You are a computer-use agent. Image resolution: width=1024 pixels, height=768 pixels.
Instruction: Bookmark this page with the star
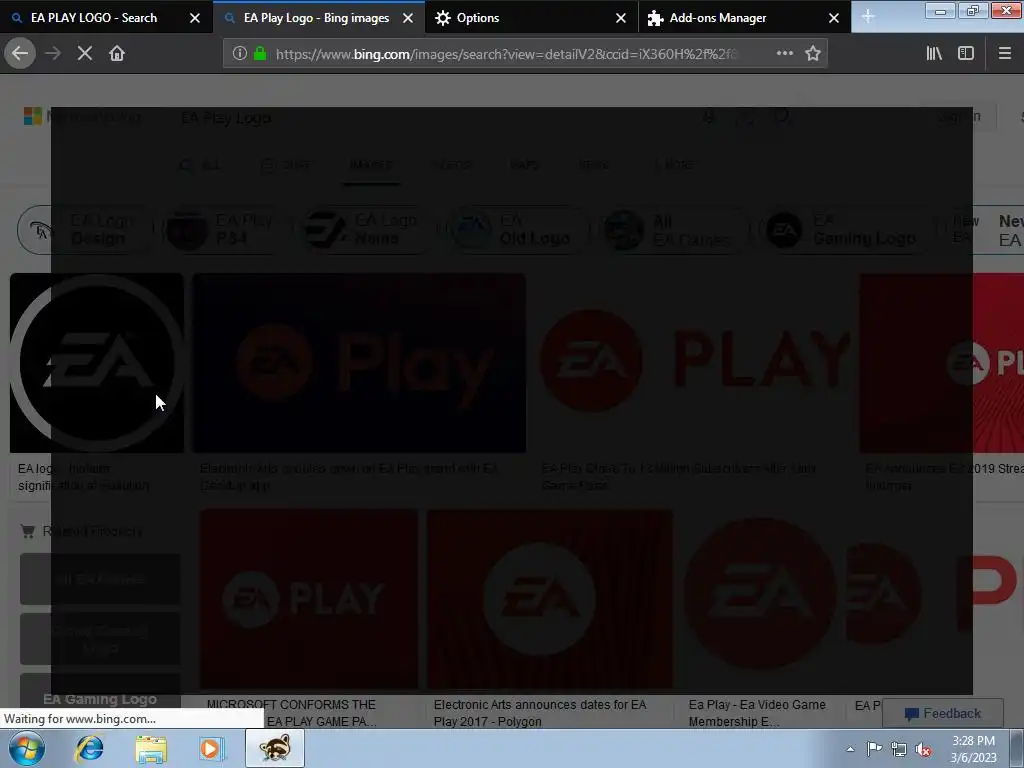(812, 54)
